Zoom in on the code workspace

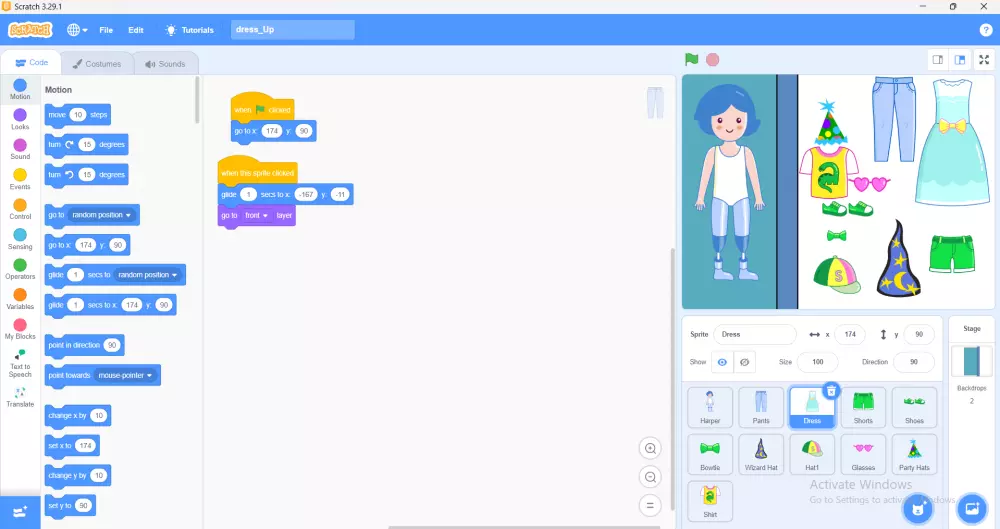point(650,449)
